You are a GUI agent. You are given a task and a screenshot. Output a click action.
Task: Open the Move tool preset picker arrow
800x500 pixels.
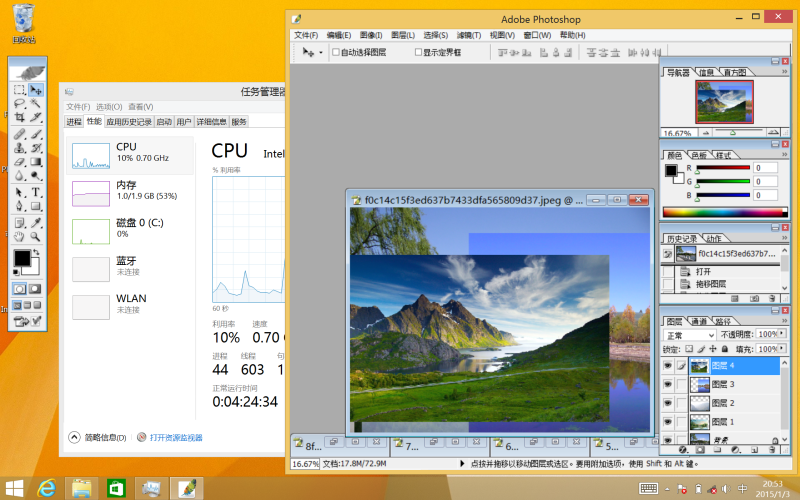(x=321, y=53)
